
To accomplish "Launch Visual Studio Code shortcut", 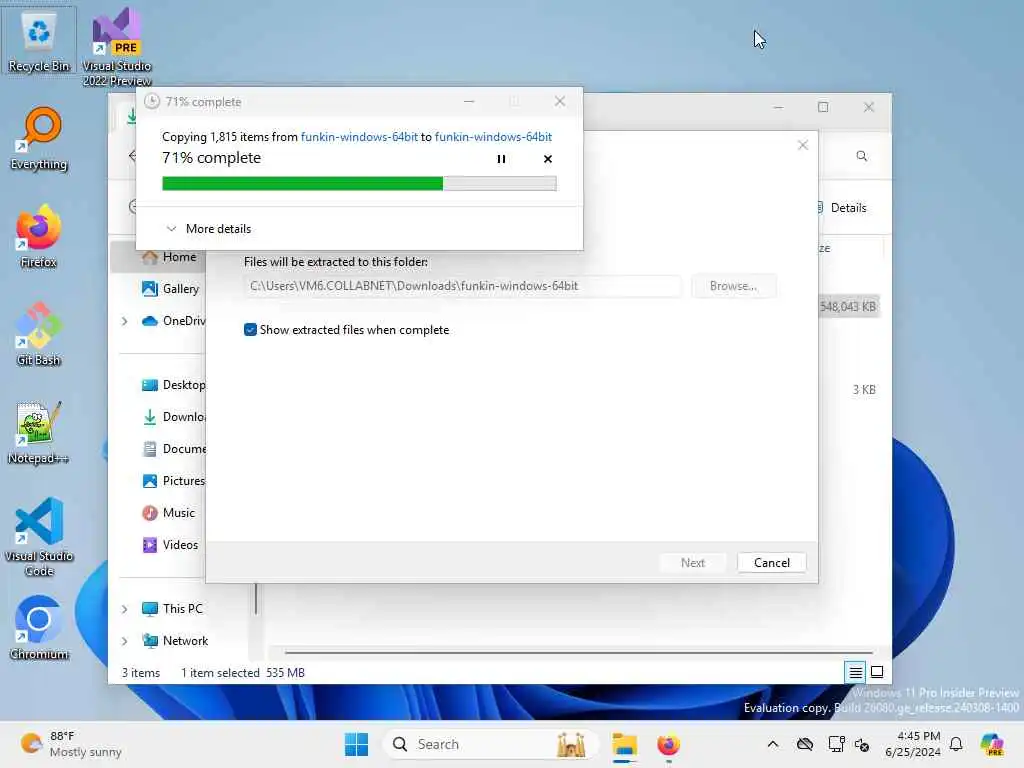I will coord(39,537).
